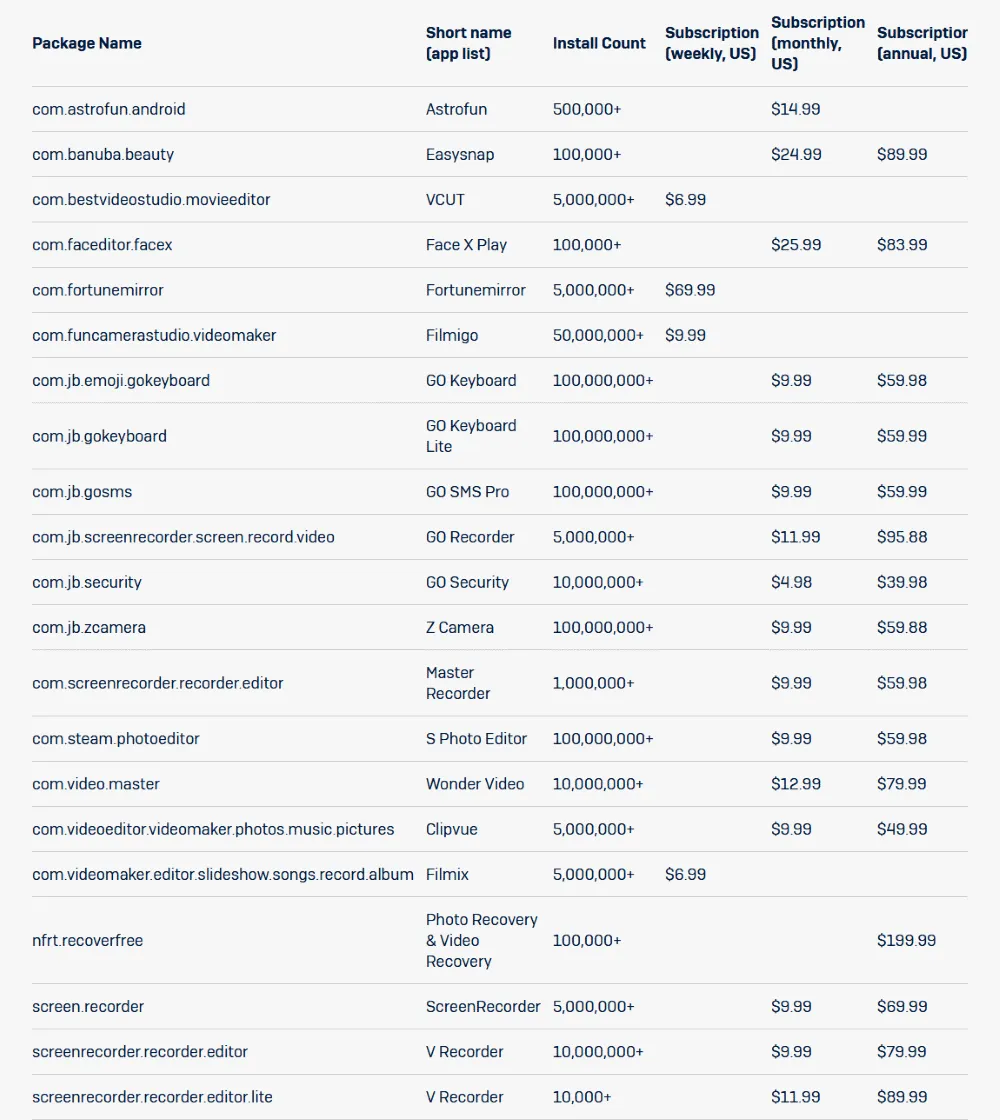Image resolution: width=1000 pixels, height=1120 pixels.
Task: Click the ScreenRecorder short name cell
Action: (x=483, y=1006)
